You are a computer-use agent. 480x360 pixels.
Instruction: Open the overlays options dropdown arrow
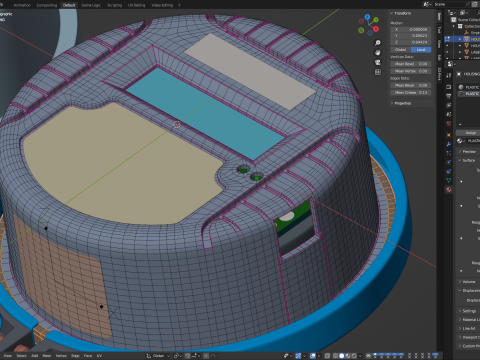coord(318,356)
